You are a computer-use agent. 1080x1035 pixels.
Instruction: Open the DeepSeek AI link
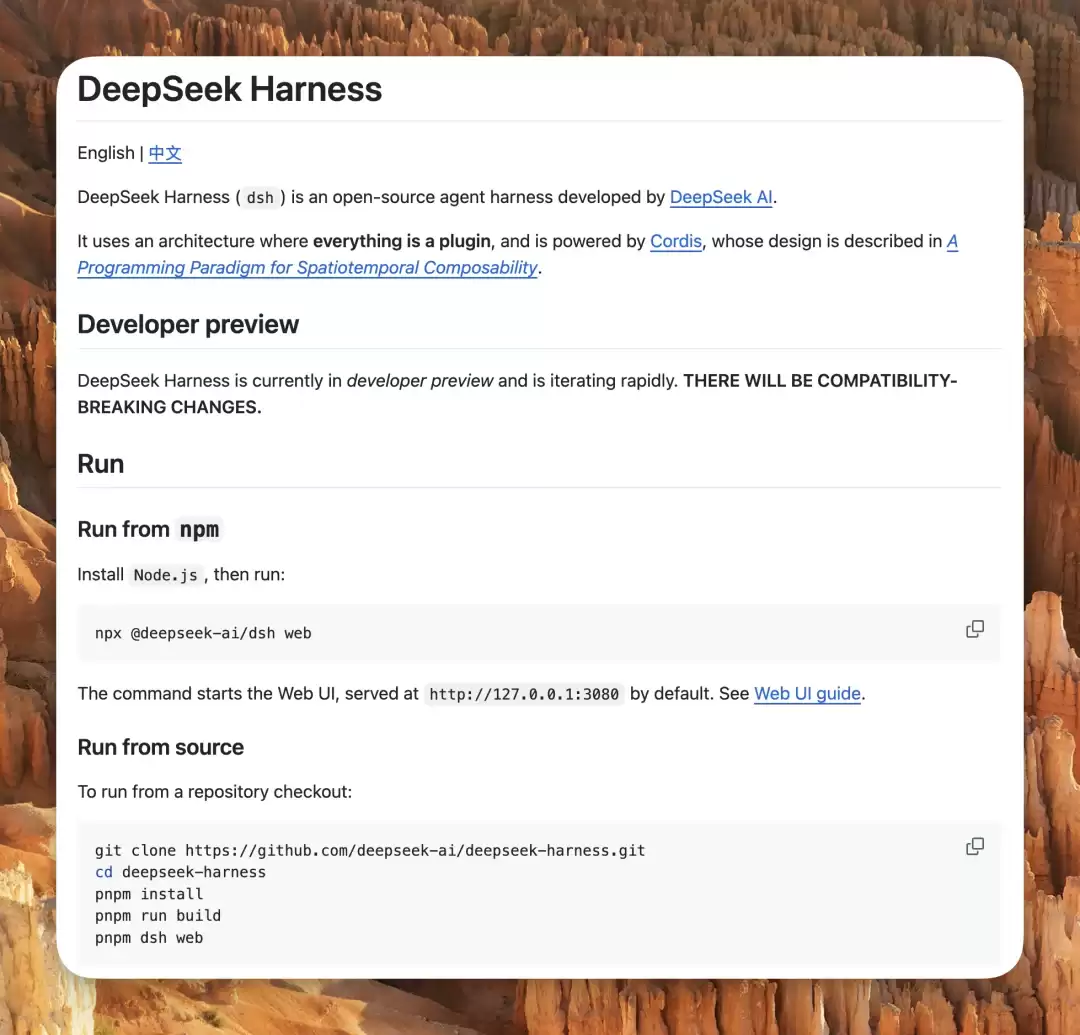[720, 197]
